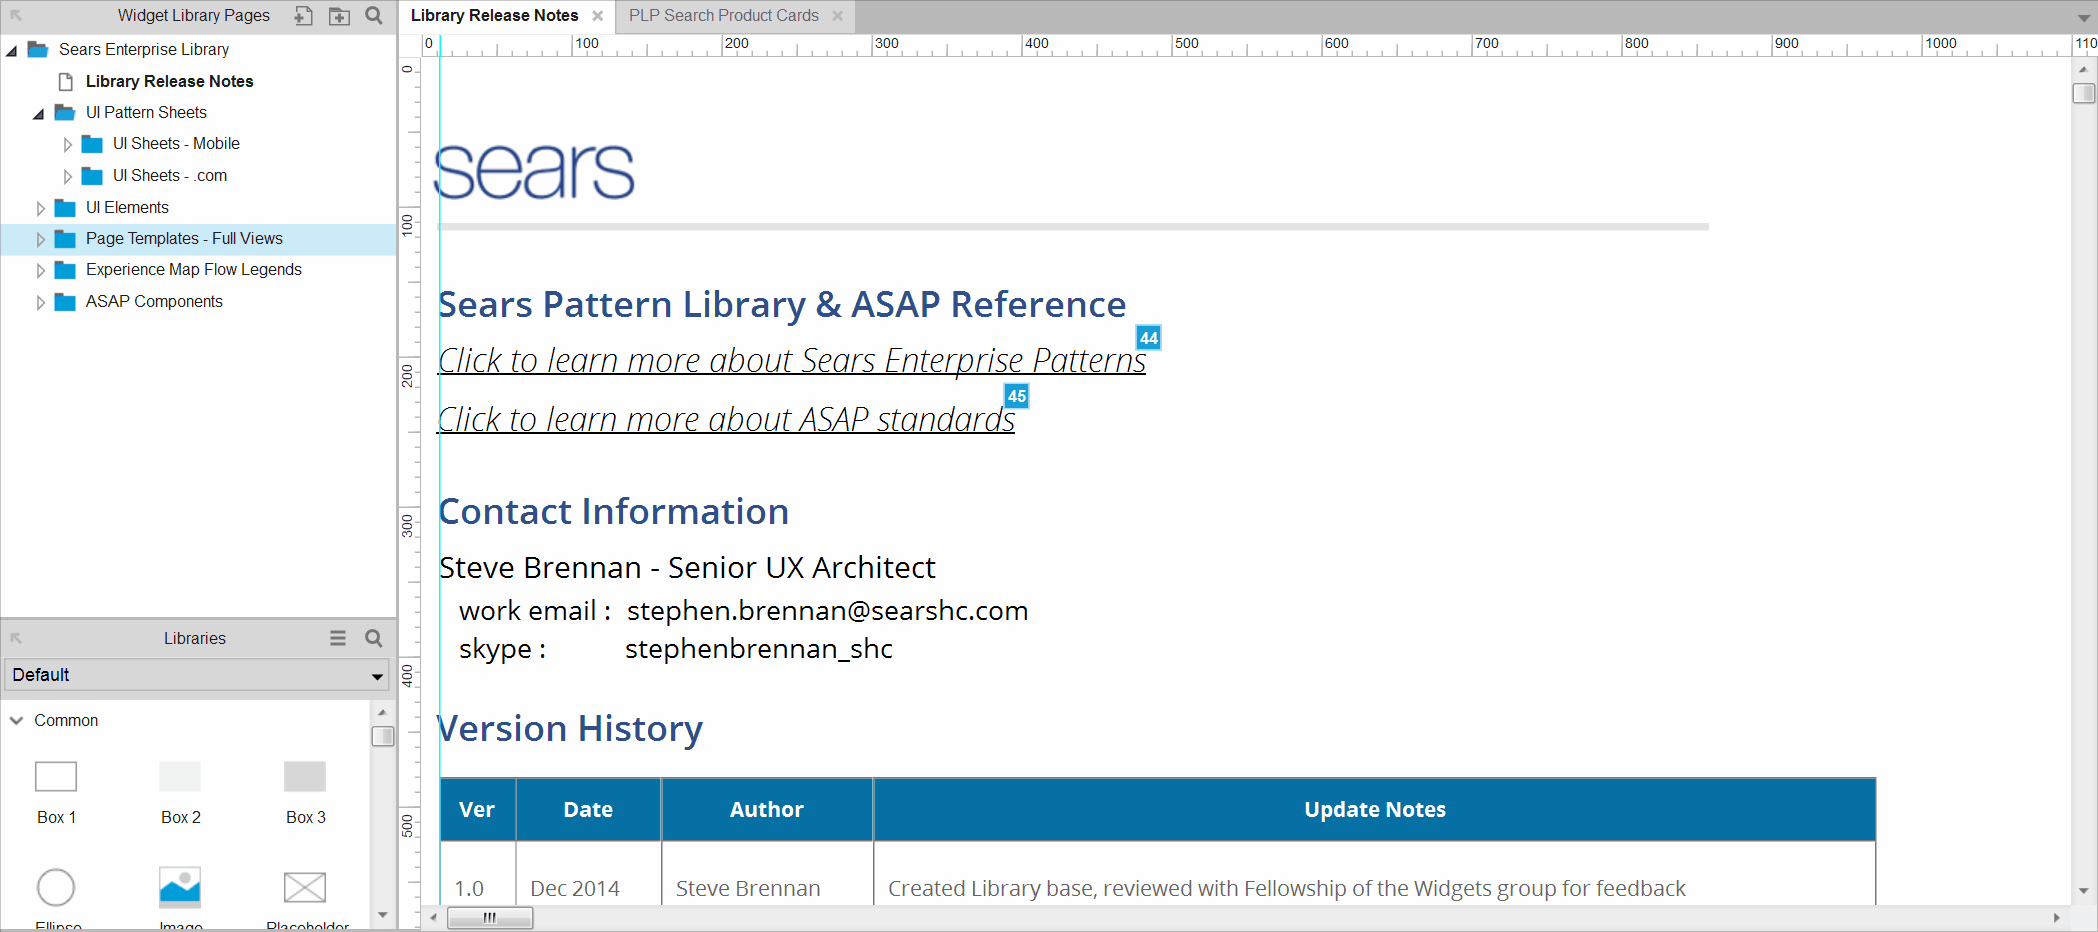Open the tab list dropdown arrow
Image resolution: width=2098 pixels, height=932 pixels.
pyautogui.click(x=2083, y=17)
